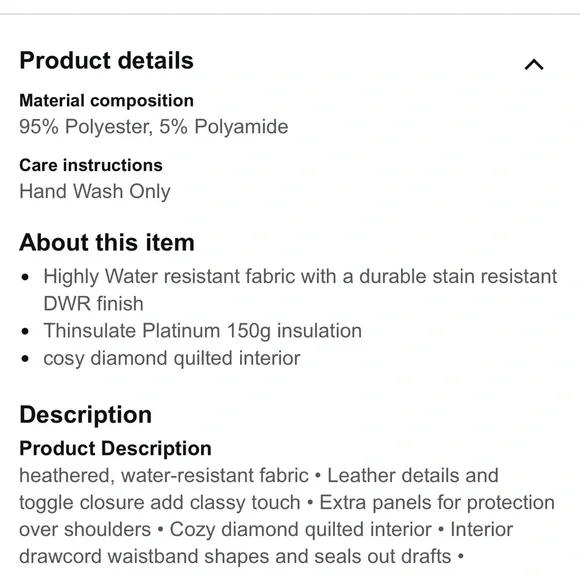The image size is (580, 580).
Task: Click the toggle closure add classy touch text
Action: coord(160,503)
